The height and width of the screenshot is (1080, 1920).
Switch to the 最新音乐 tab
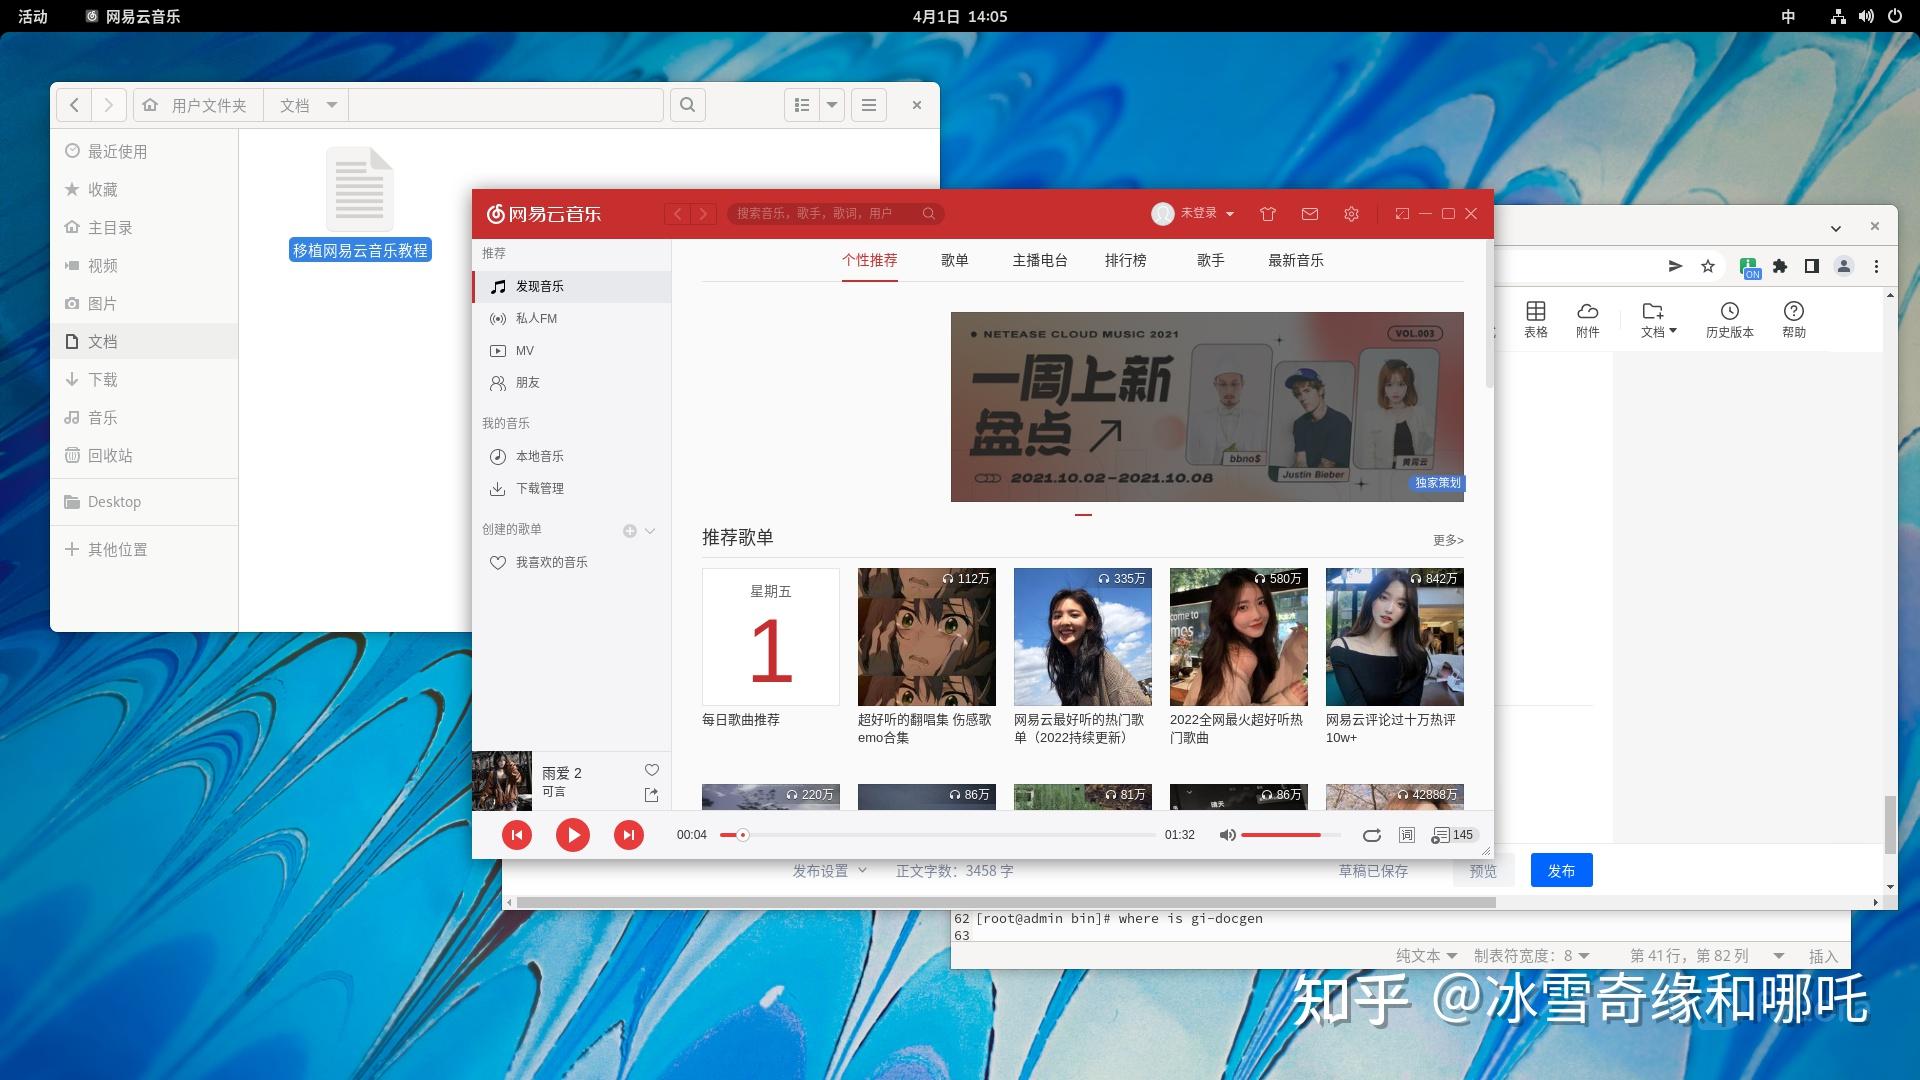[x=1296, y=261]
